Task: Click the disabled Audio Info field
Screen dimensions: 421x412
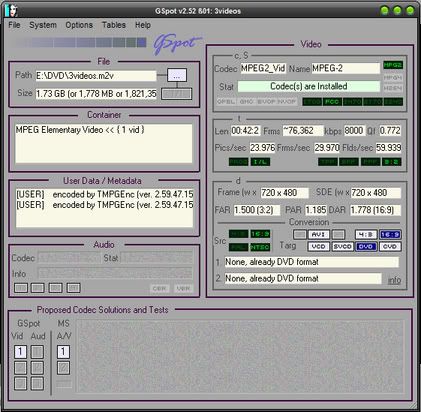Action: [115, 274]
